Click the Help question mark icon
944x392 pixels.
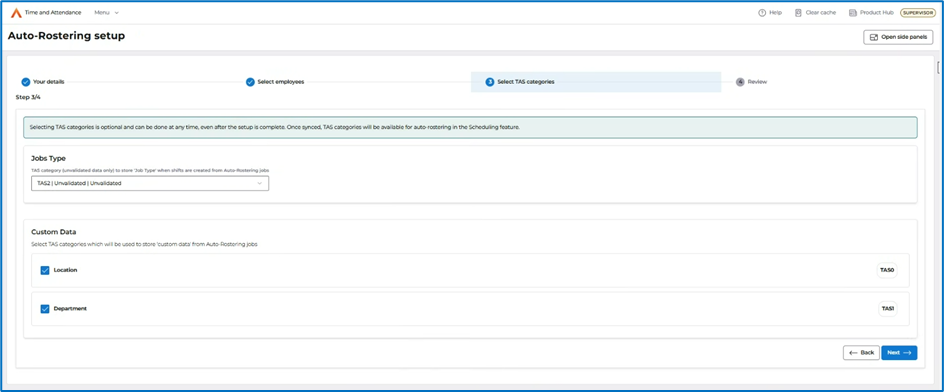(762, 13)
